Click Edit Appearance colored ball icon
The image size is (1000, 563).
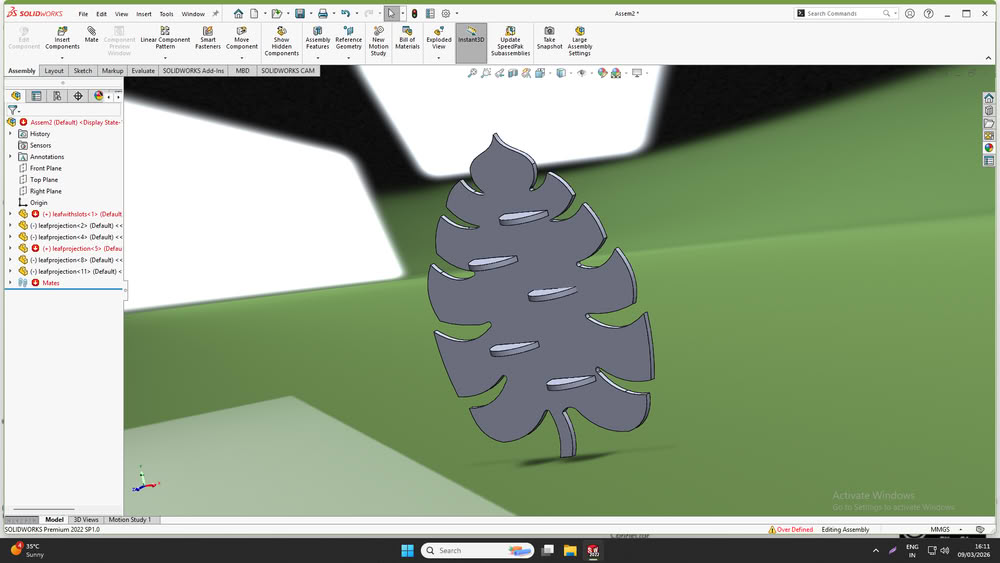click(x=602, y=73)
